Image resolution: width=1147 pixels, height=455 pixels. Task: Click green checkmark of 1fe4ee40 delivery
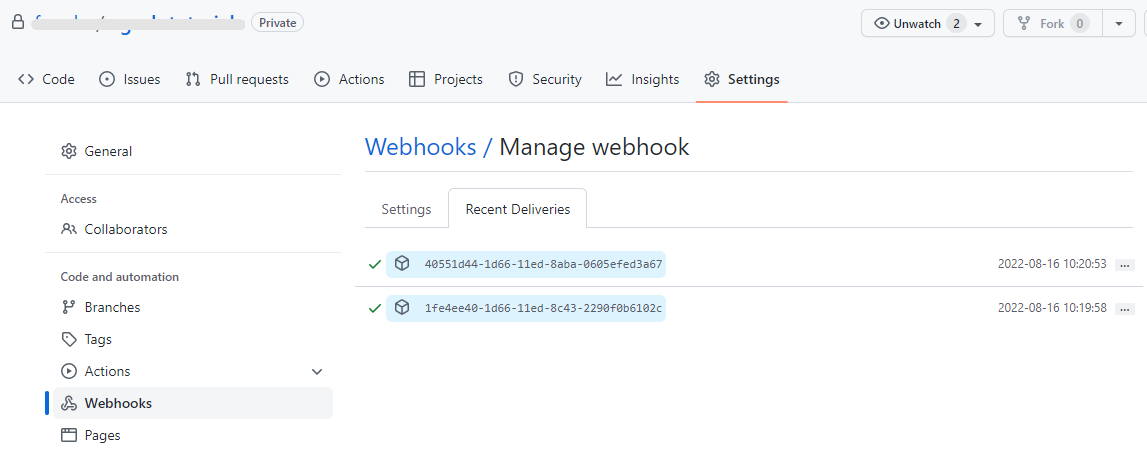tap(375, 309)
